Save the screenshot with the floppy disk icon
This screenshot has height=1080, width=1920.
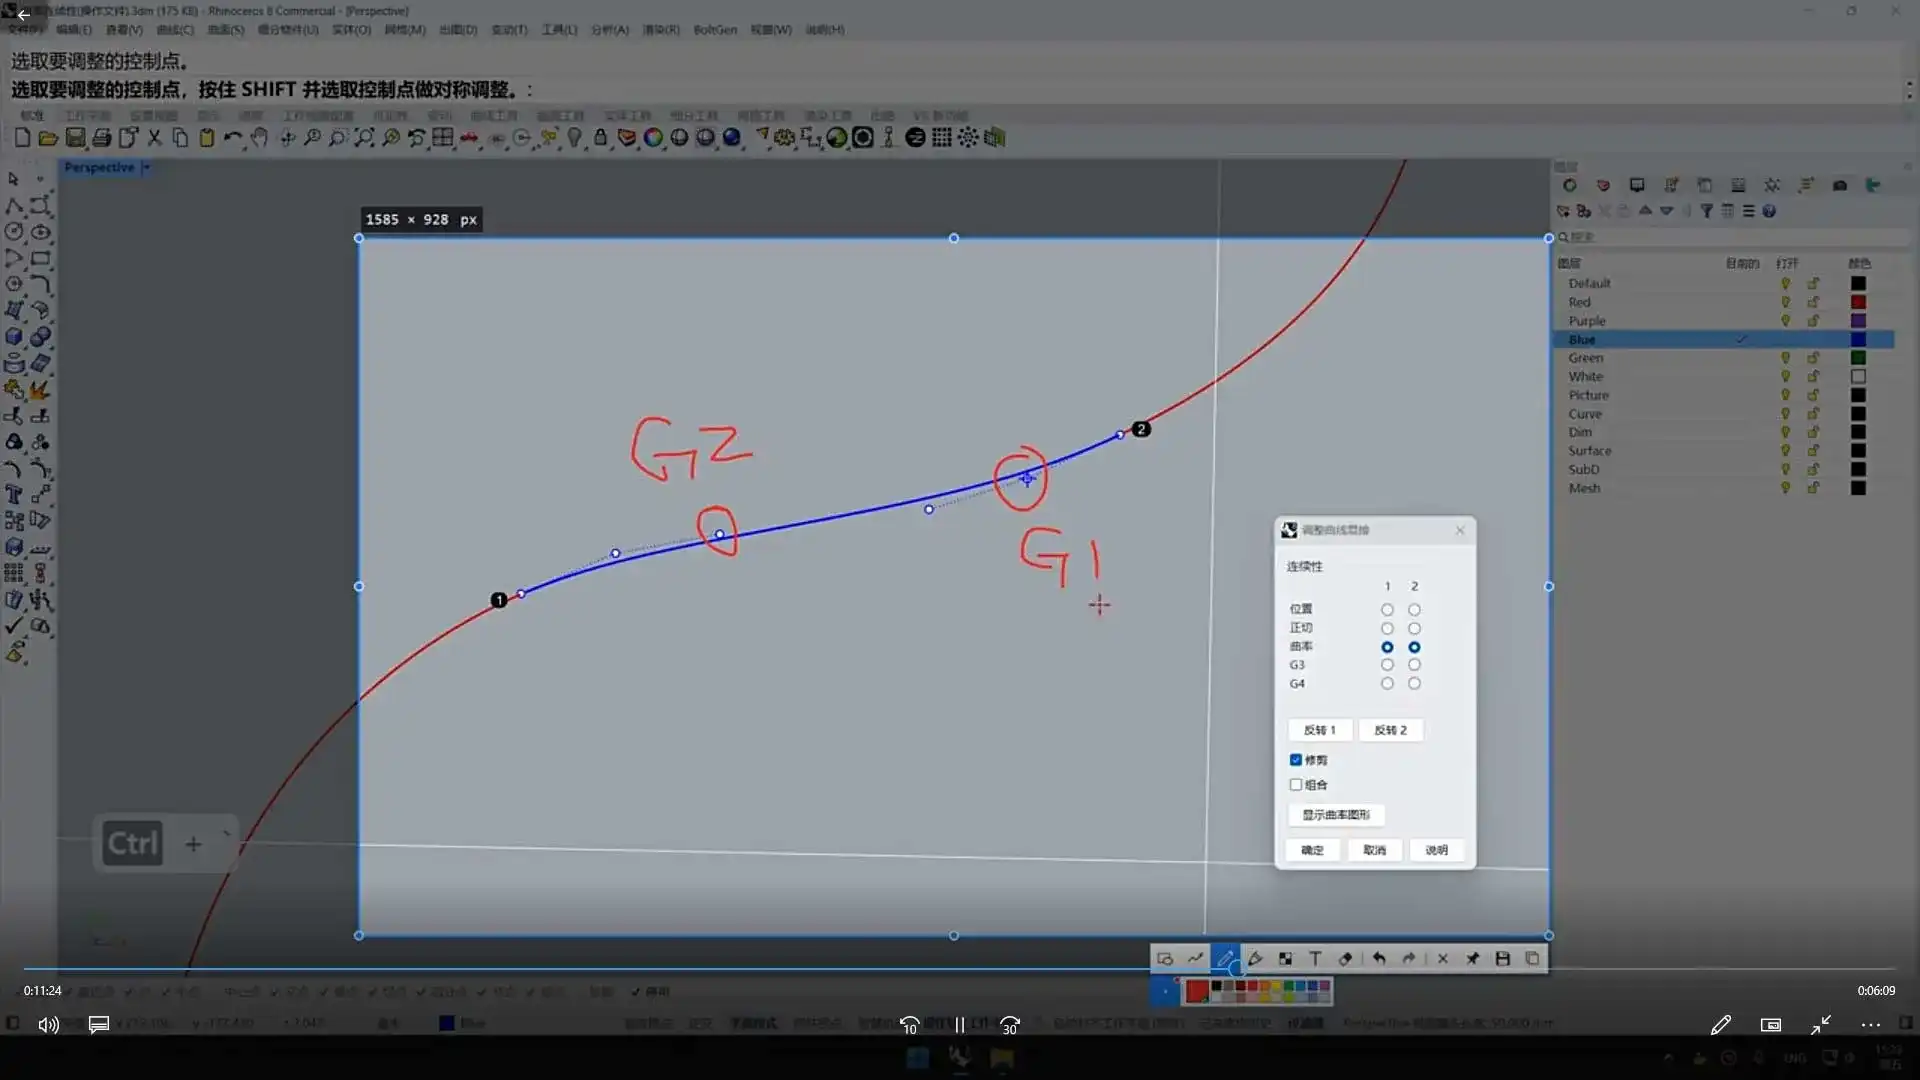point(1502,958)
